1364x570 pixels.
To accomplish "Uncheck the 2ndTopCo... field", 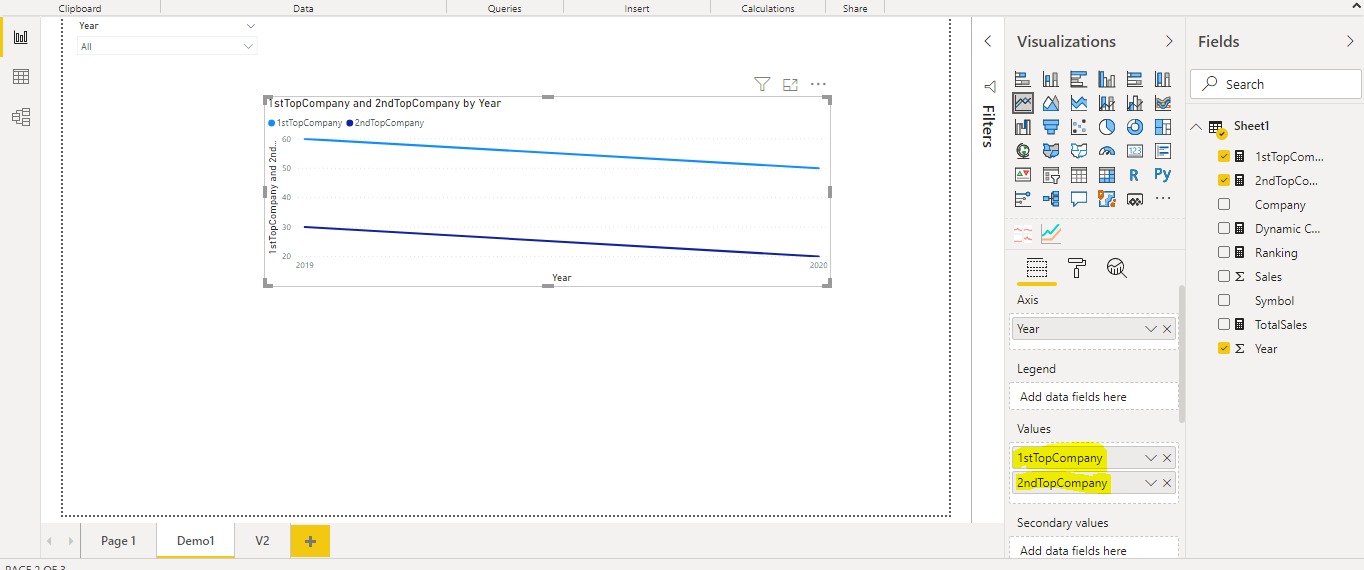I will (1224, 181).
